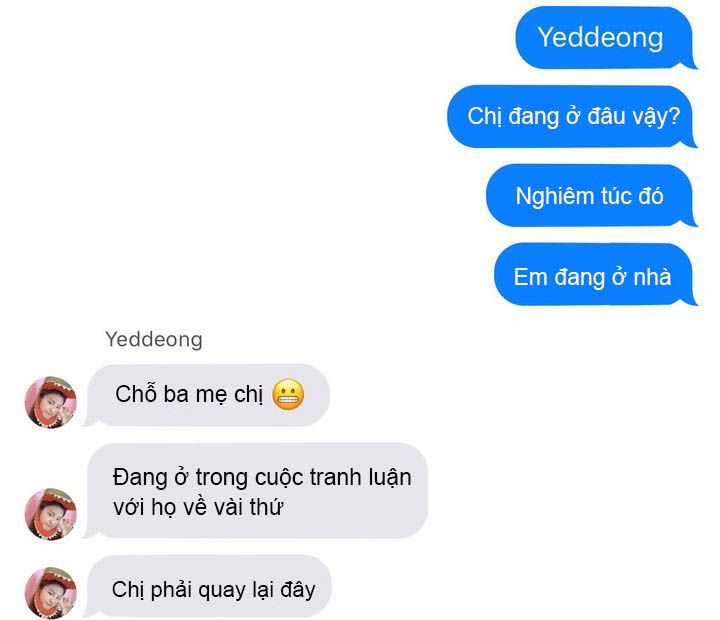Viewport: 720px width, 620px height.
Task: Tap the "Em đang ở nhà" message
Action: (x=595, y=275)
